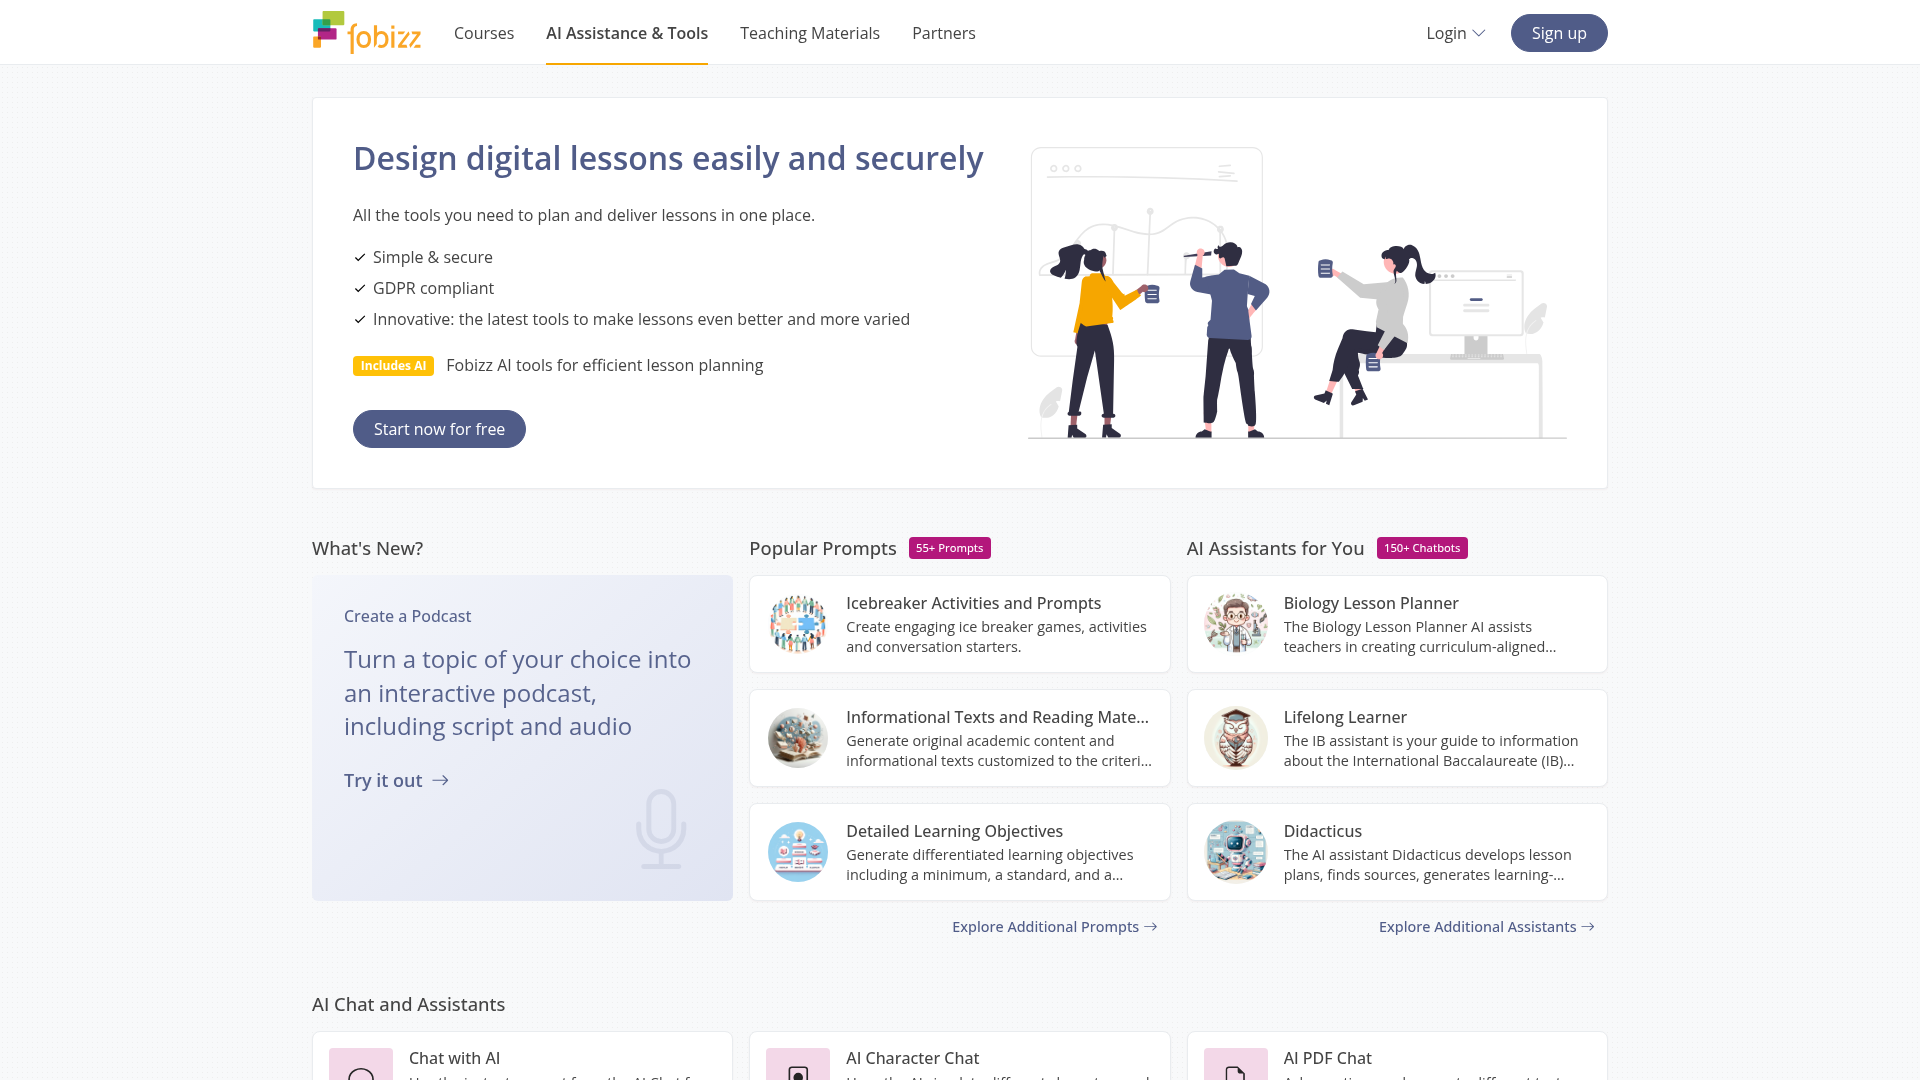
Task: Open Icebreaker Activities and Prompts title
Action: [973, 603]
